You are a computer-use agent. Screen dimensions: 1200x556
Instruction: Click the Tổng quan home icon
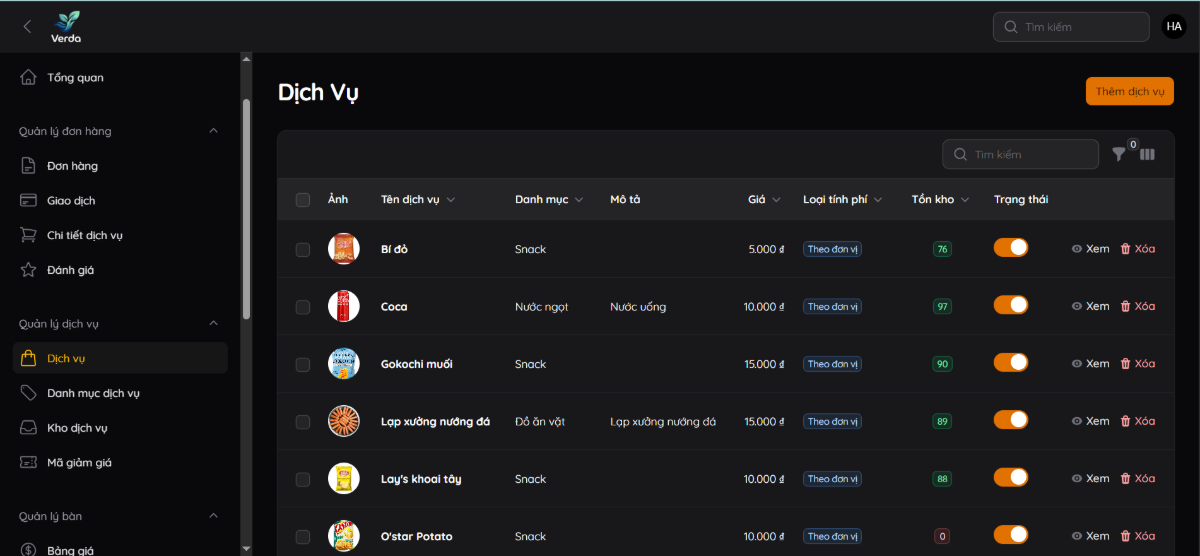click(28, 77)
